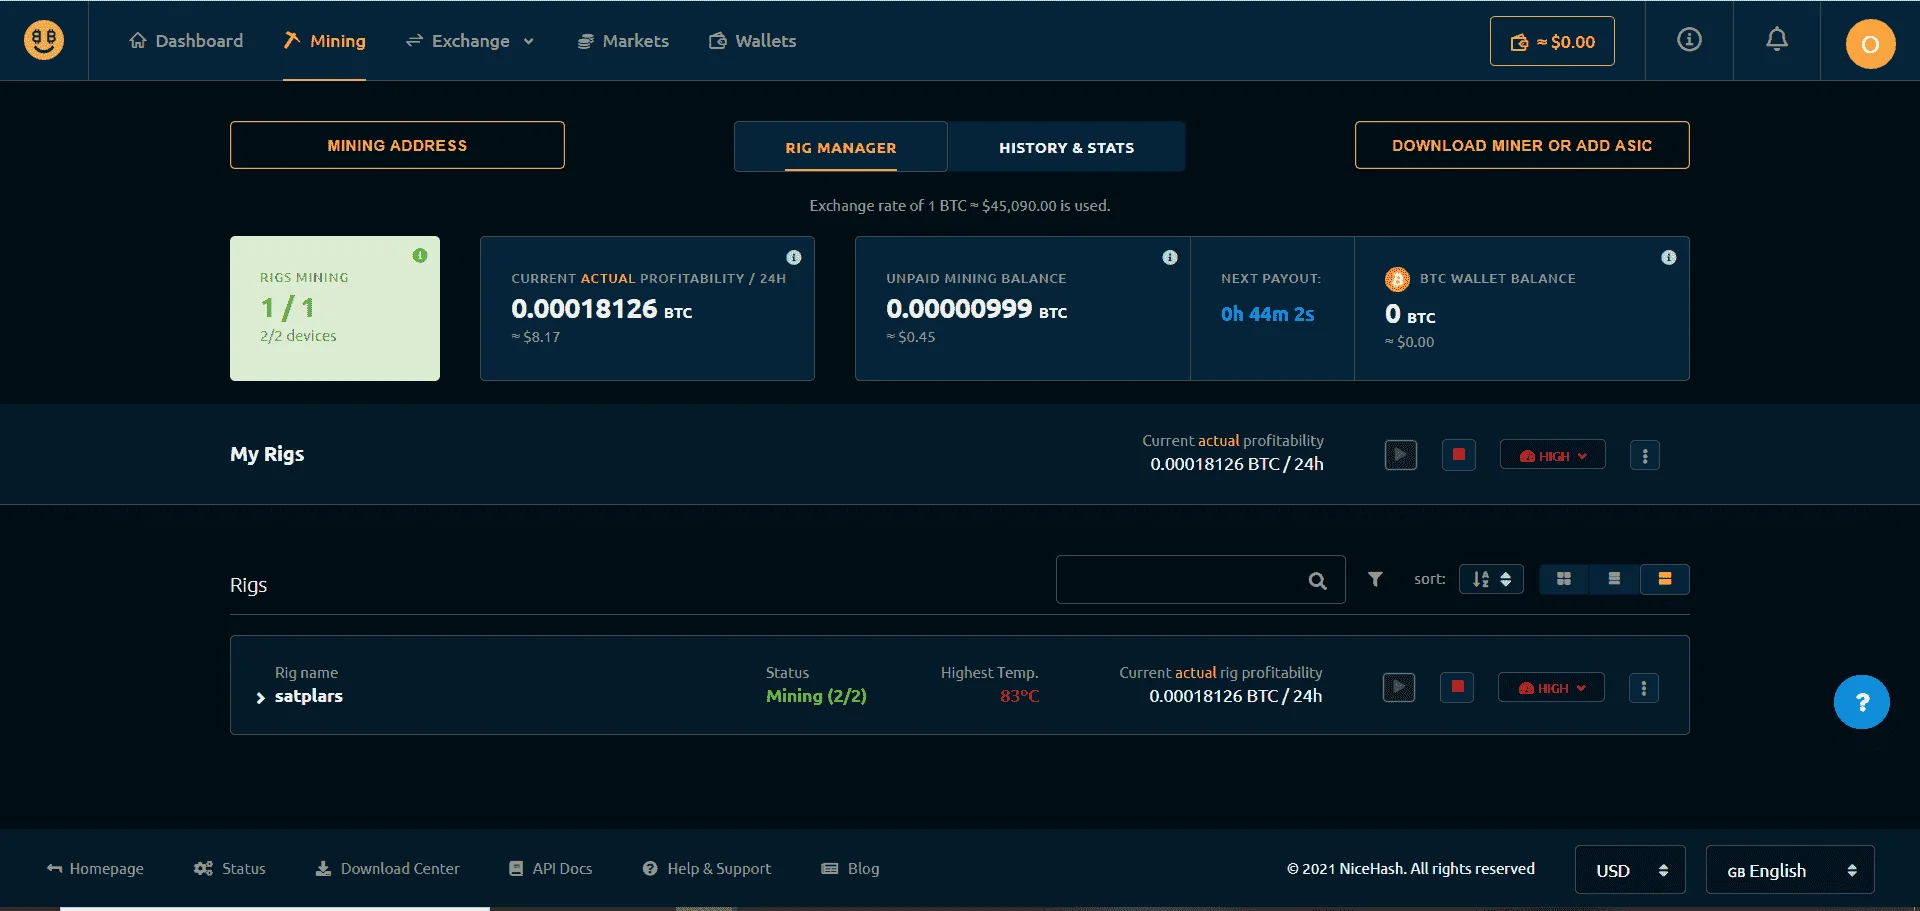
Task: Stop all rigs with My Rigs stop button
Action: tap(1459, 455)
